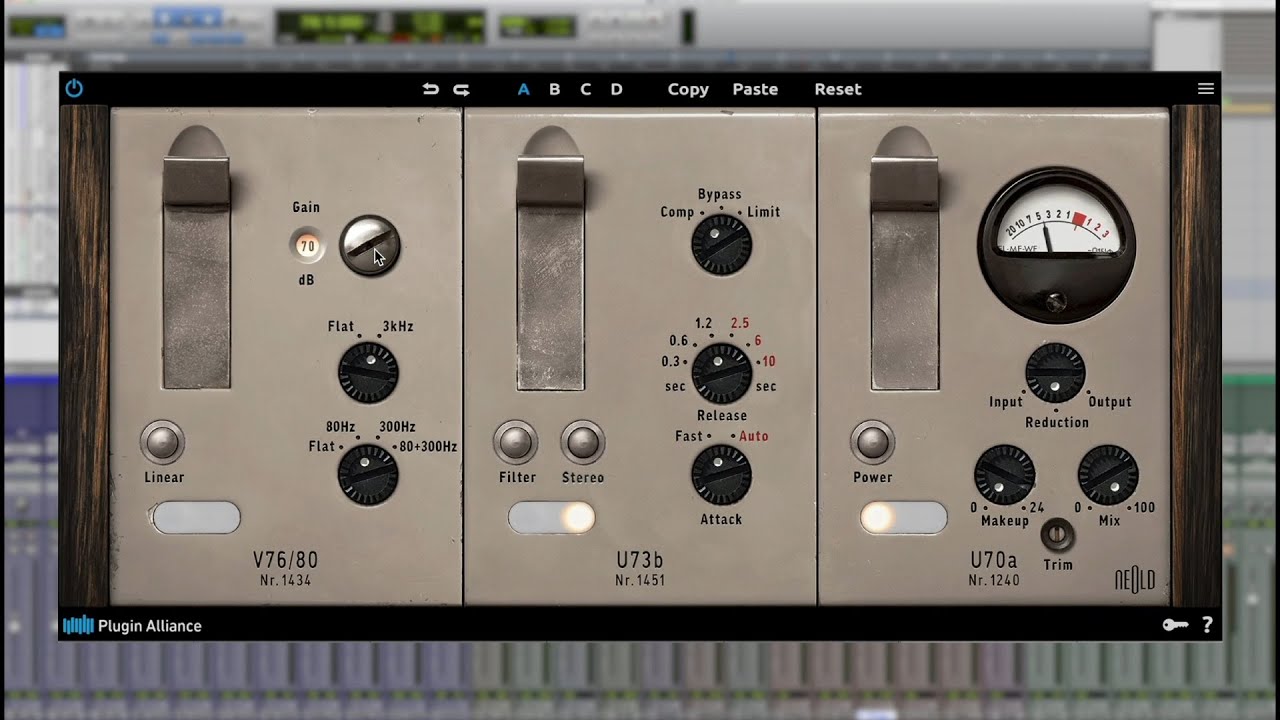Viewport: 1280px width, 720px height.
Task: Click the Release time knob
Action: click(x=721, y=372)
